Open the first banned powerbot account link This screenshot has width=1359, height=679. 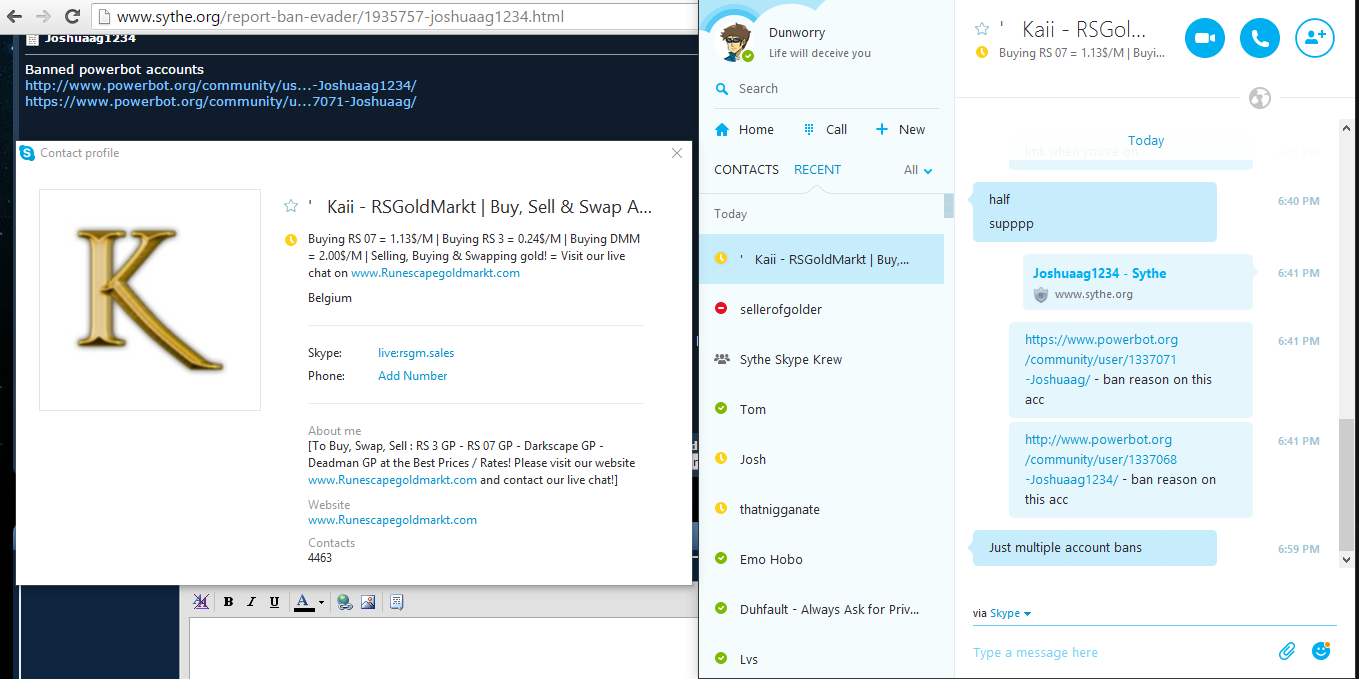click(220, 86)
